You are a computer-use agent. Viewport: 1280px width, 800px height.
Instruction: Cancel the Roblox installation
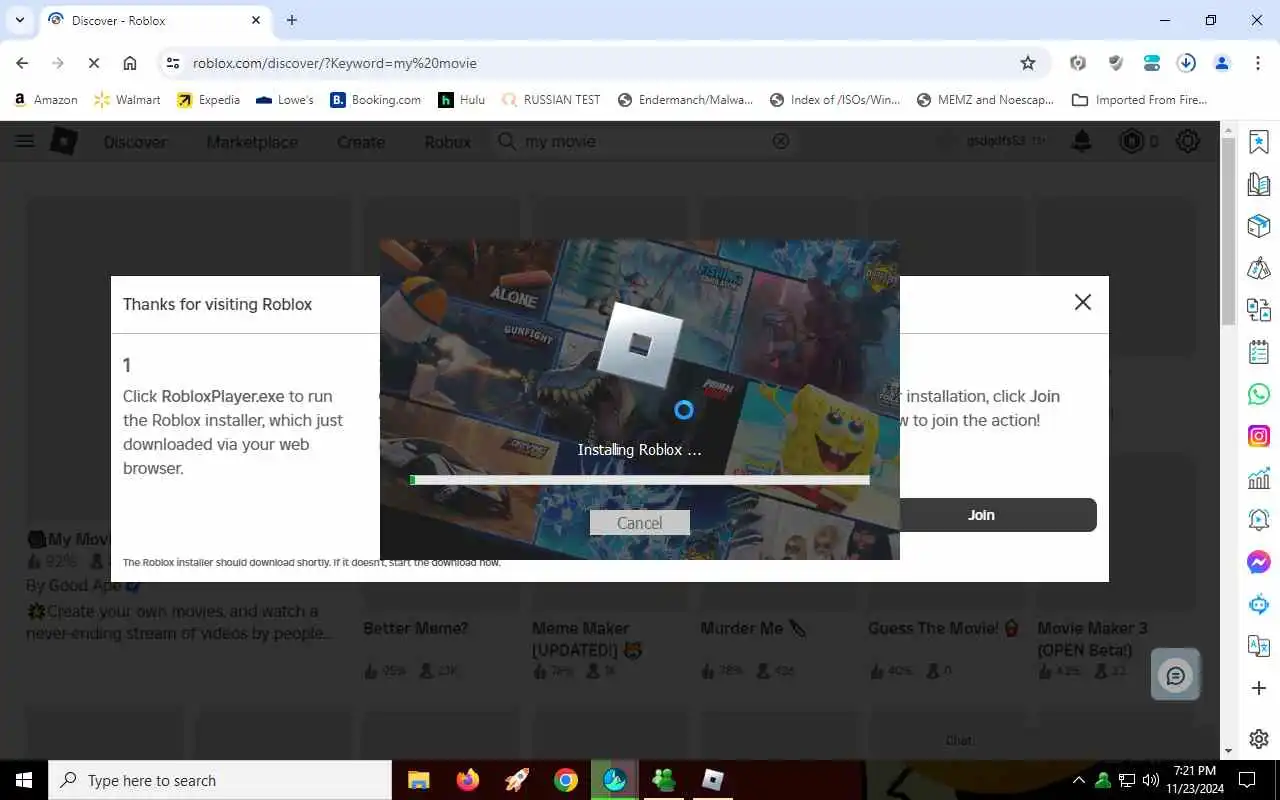click(639, 523)
